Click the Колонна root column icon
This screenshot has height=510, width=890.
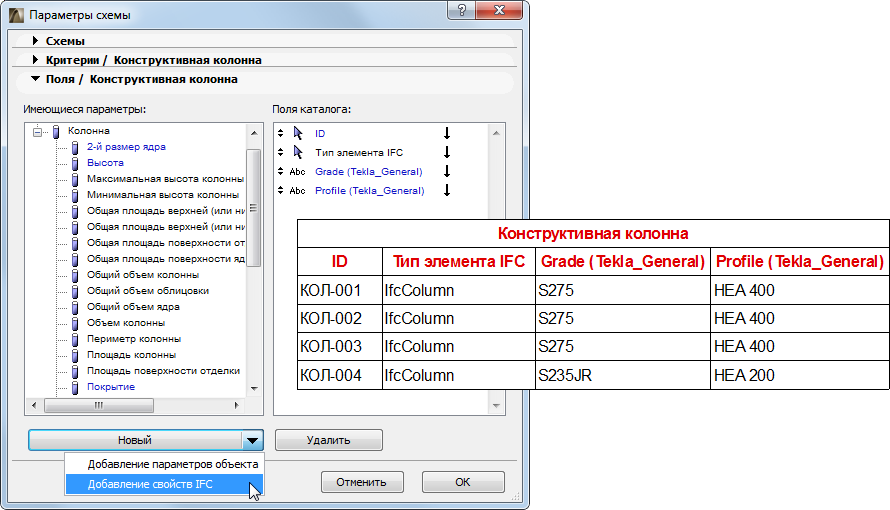tap(56, 132)
